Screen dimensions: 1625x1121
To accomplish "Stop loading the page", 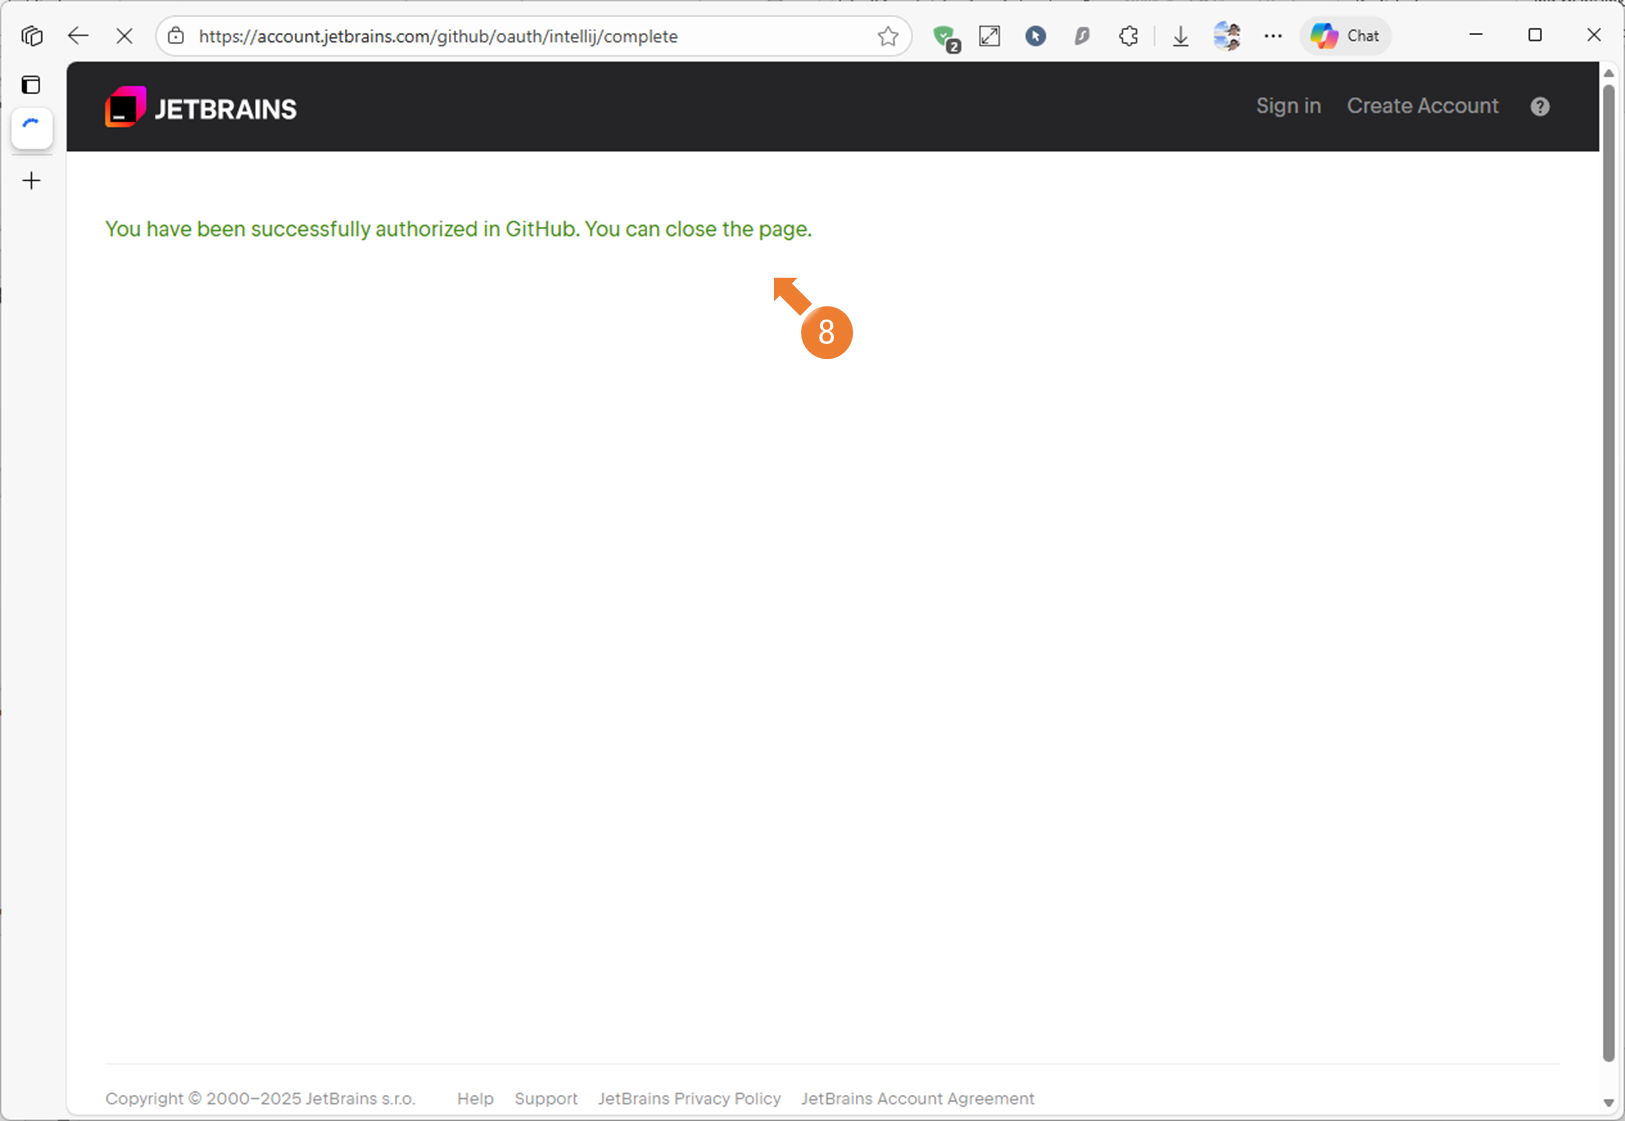I will [x=124, y=36].
